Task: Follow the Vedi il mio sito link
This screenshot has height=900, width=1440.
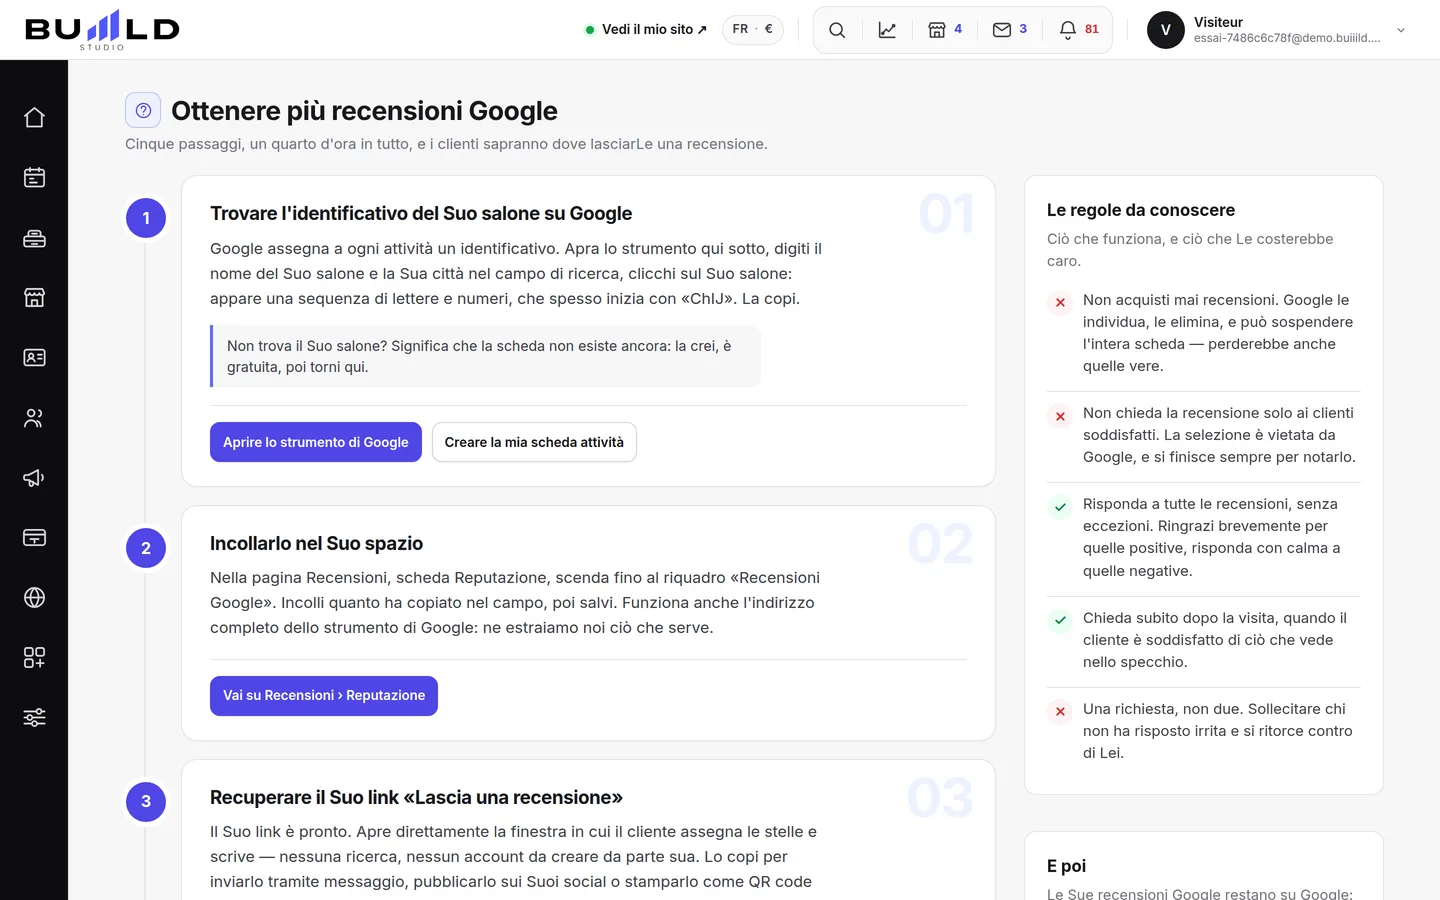Action: [x=646, y=30]
